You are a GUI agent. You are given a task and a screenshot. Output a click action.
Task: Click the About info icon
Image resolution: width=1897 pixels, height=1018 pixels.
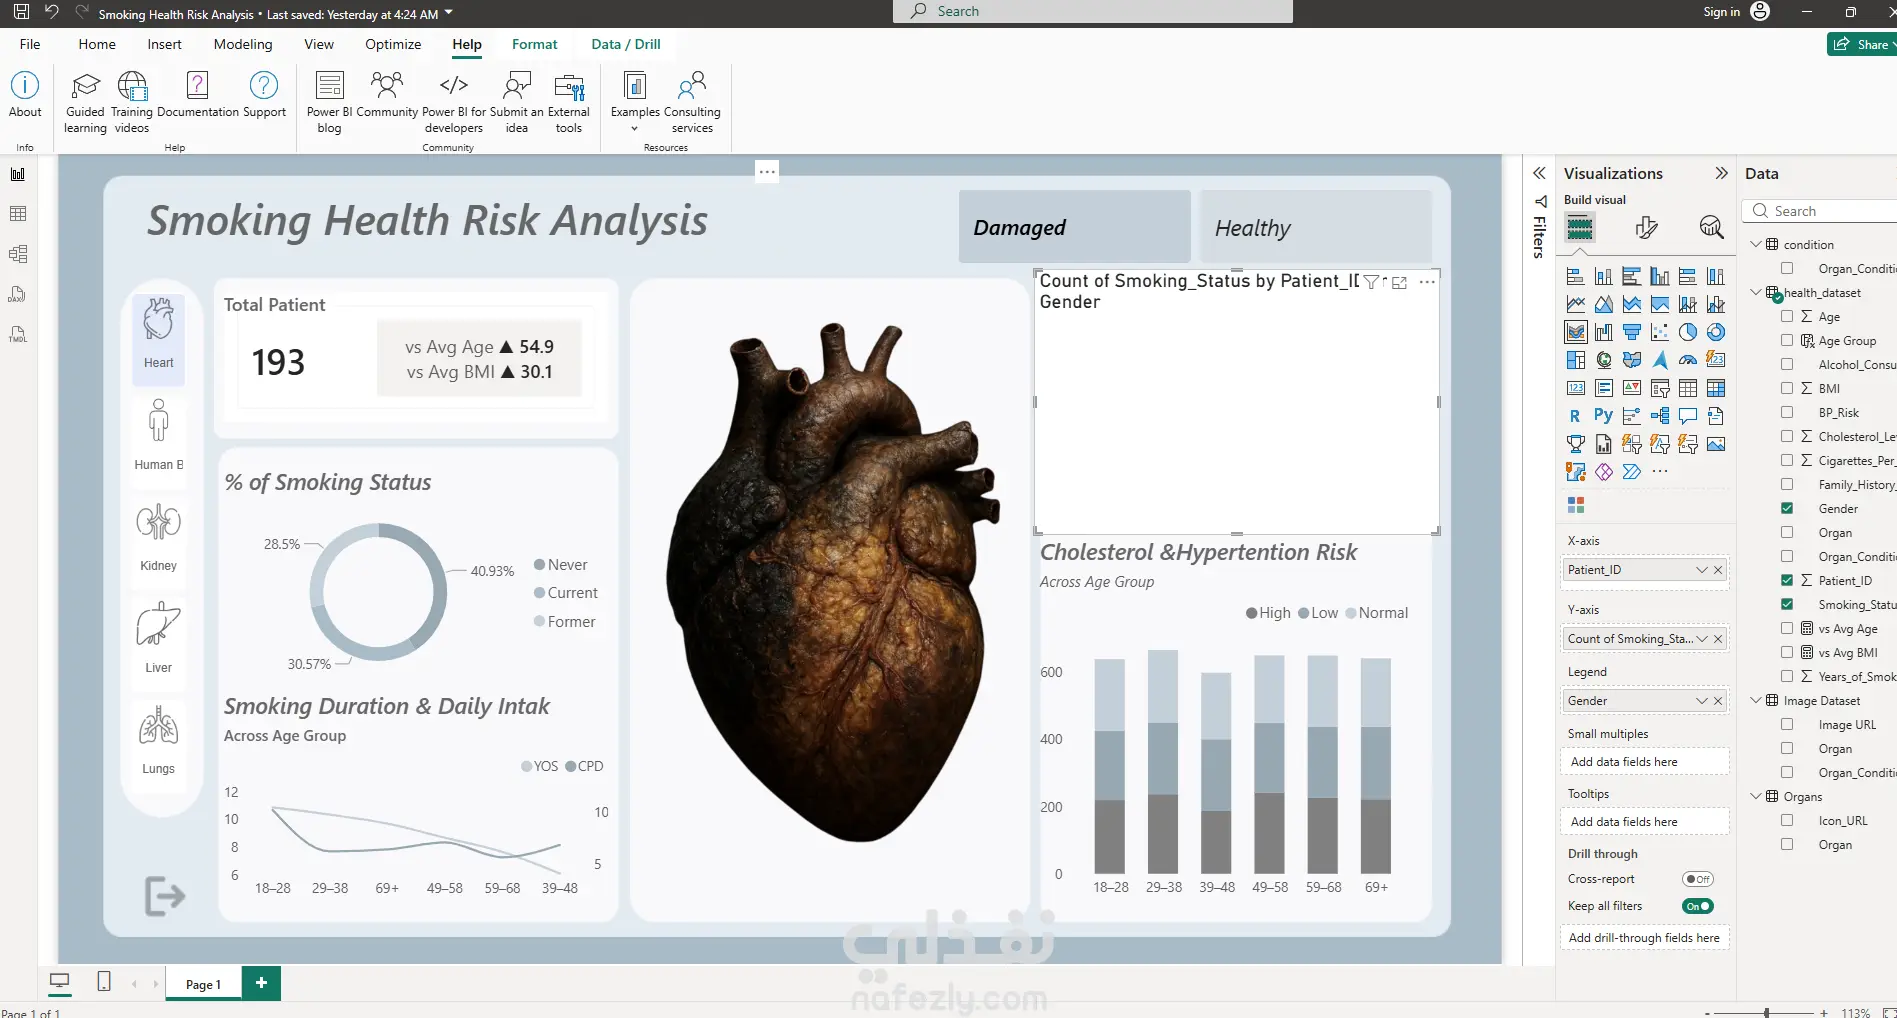tap(25, 95)
